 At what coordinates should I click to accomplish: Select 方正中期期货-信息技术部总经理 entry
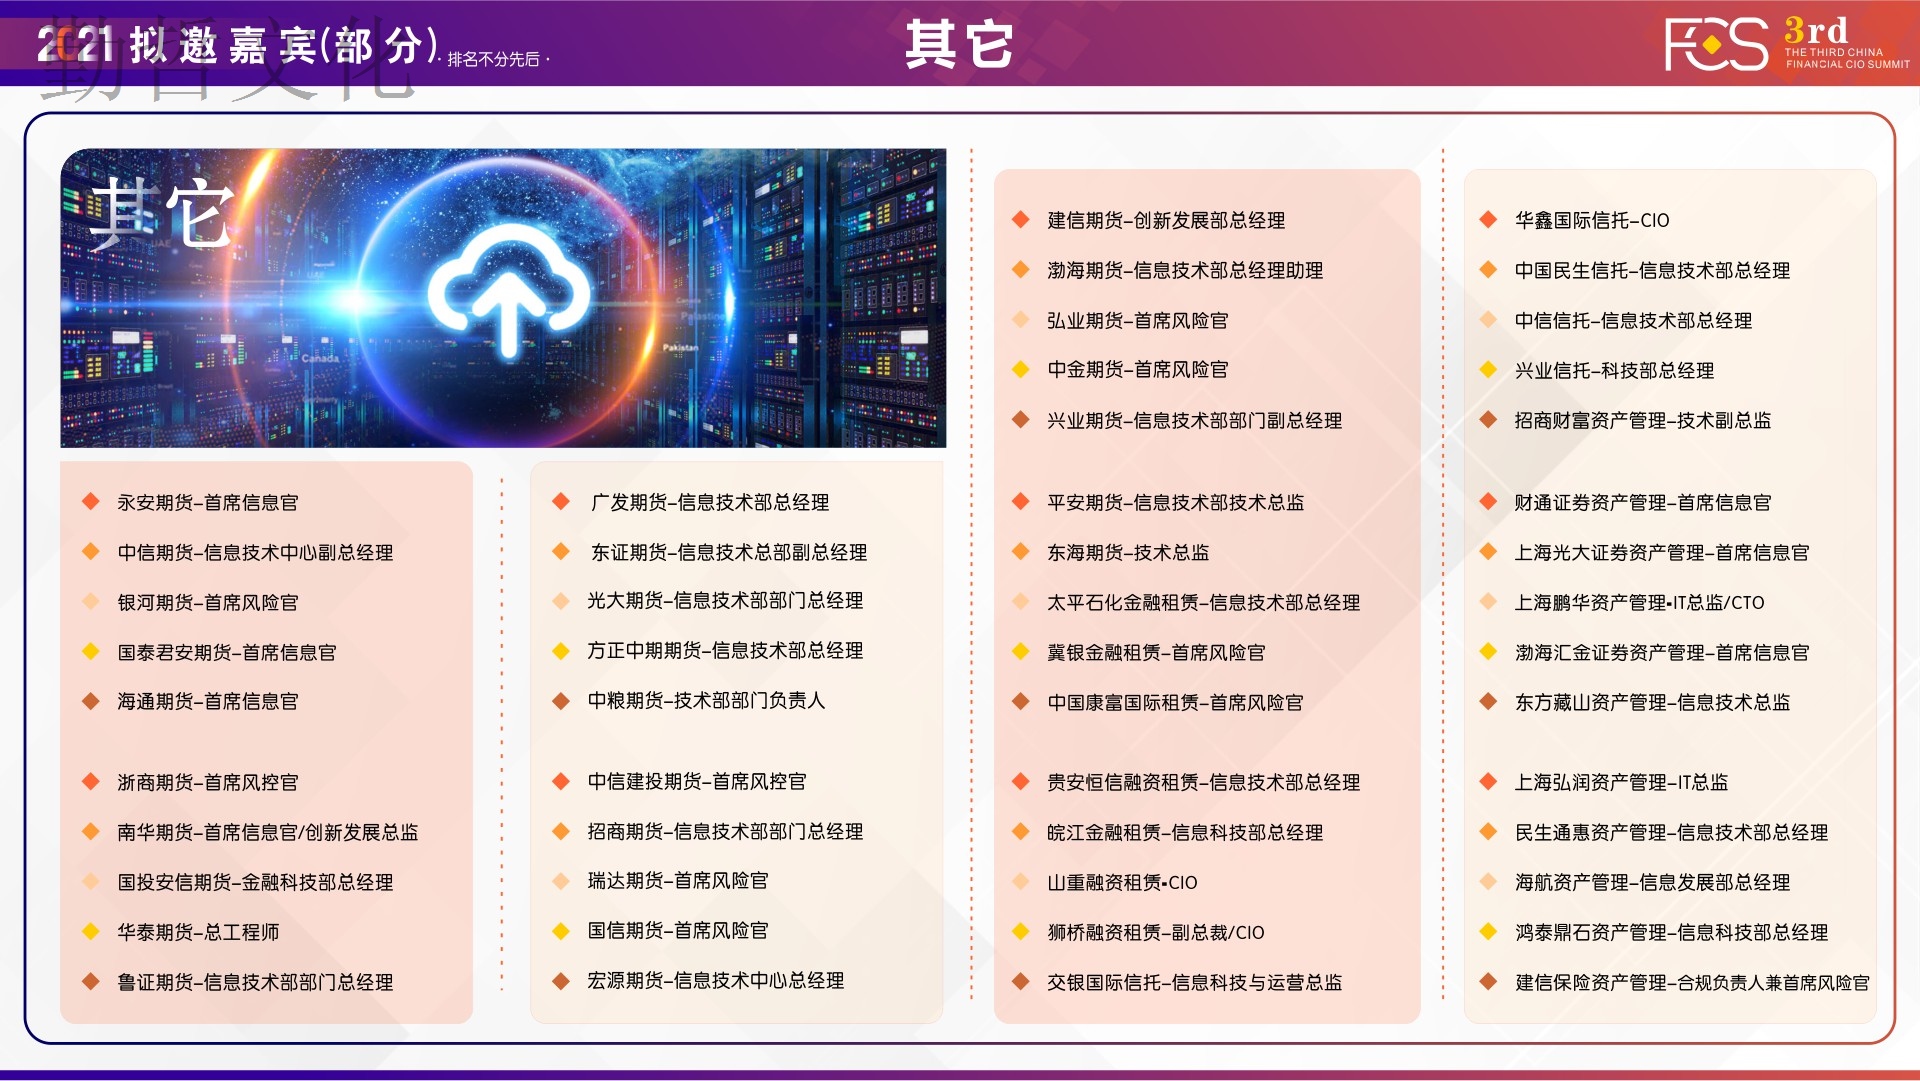[725, 650]
